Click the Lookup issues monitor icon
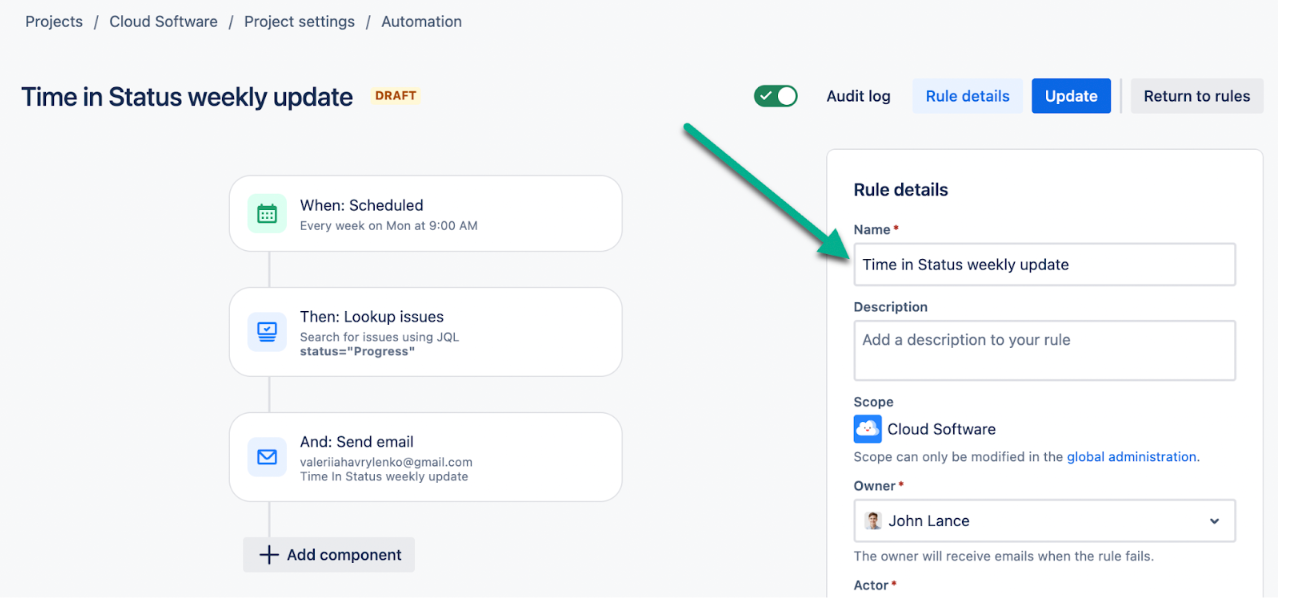Screen dimensions: 1290x602 pos(267,332)
